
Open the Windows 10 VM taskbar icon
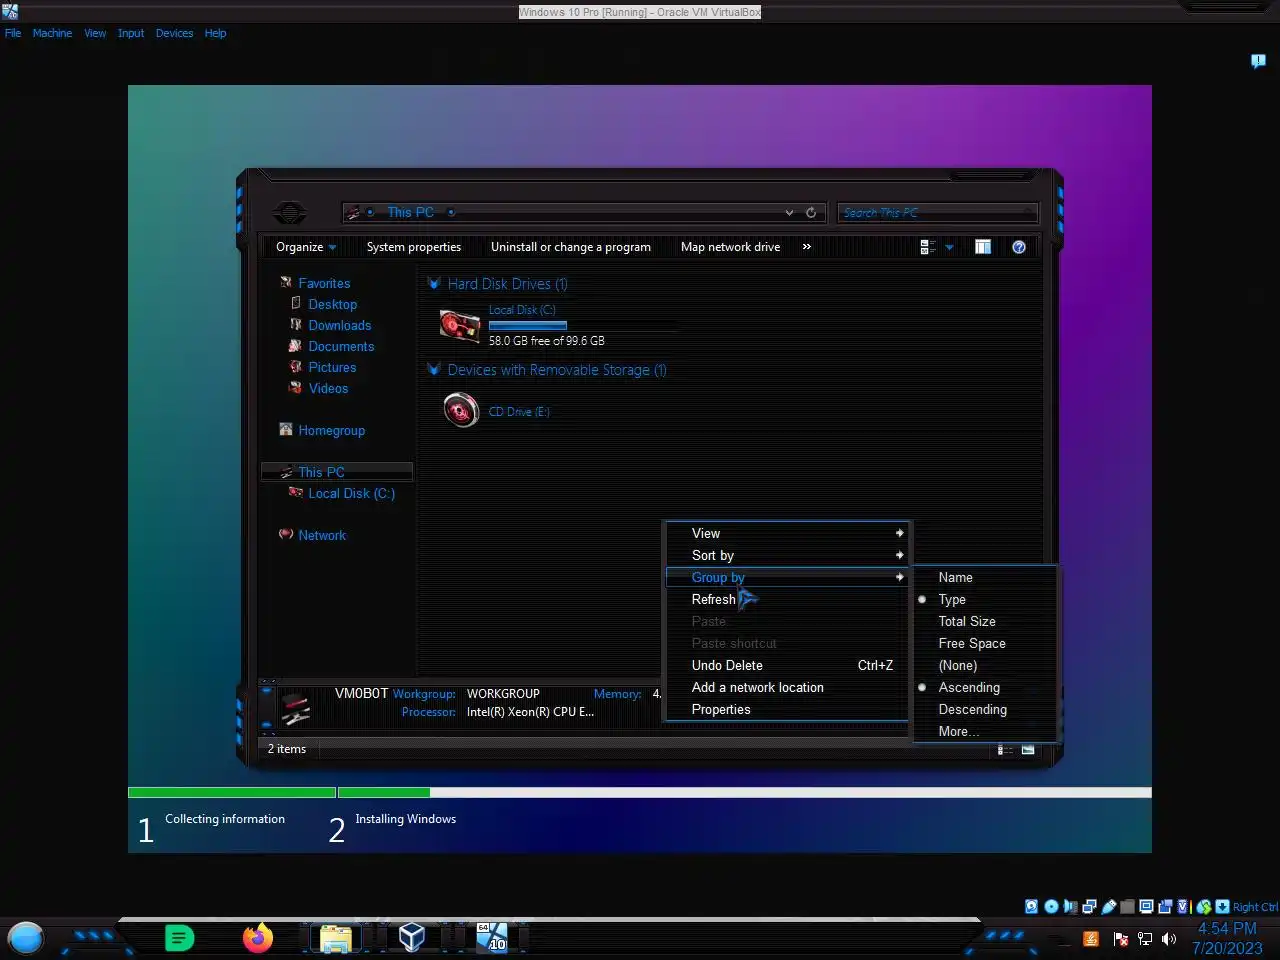491,937
